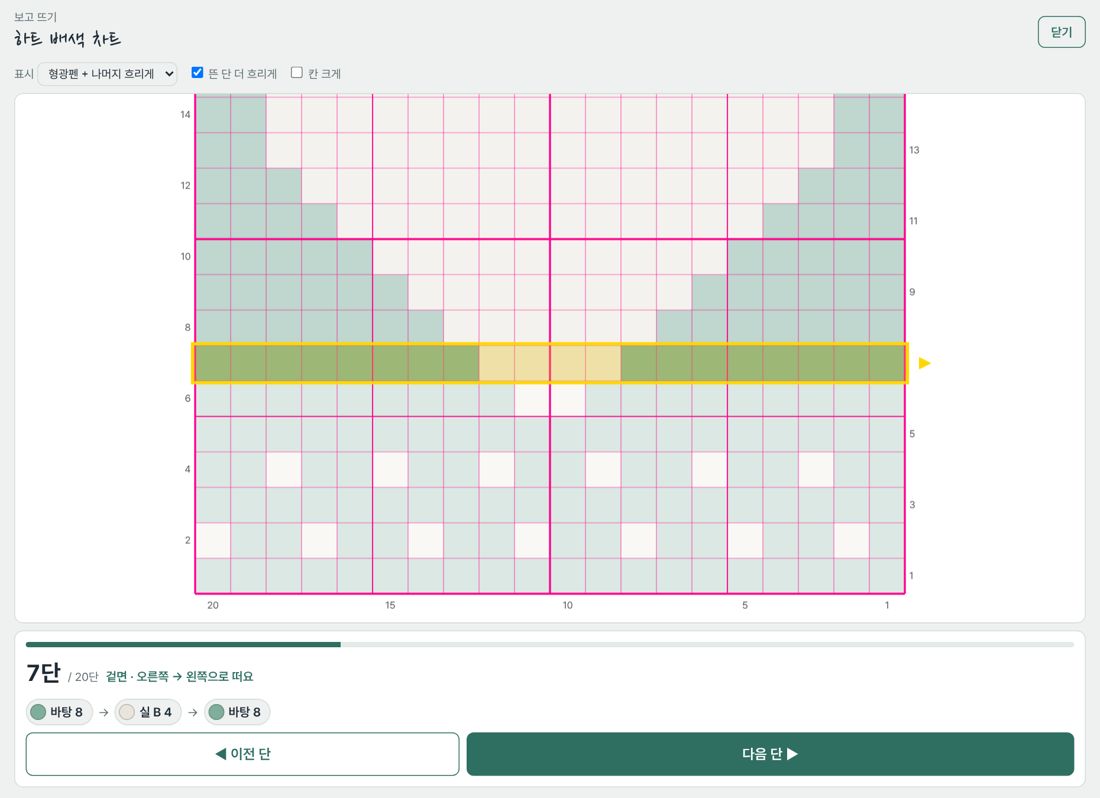The width and height of the screenshot is (1100, 798).
Task: Click the / 20단 total rows text
Action: [x=83, y=677]
